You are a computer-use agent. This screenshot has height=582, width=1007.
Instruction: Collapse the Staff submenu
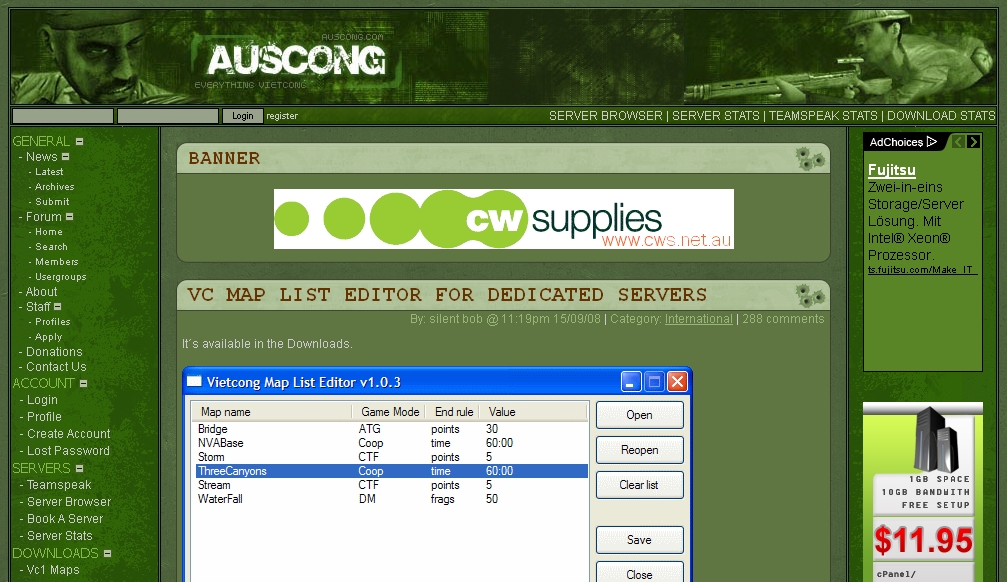(x=58, y=307)
